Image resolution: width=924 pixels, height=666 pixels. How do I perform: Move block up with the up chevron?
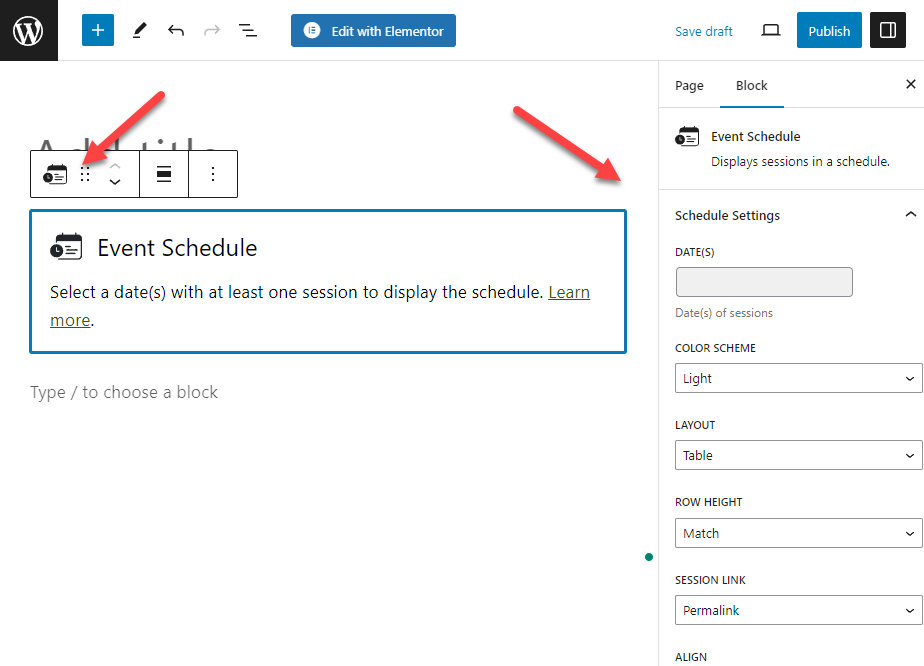(x=115, y=166)
